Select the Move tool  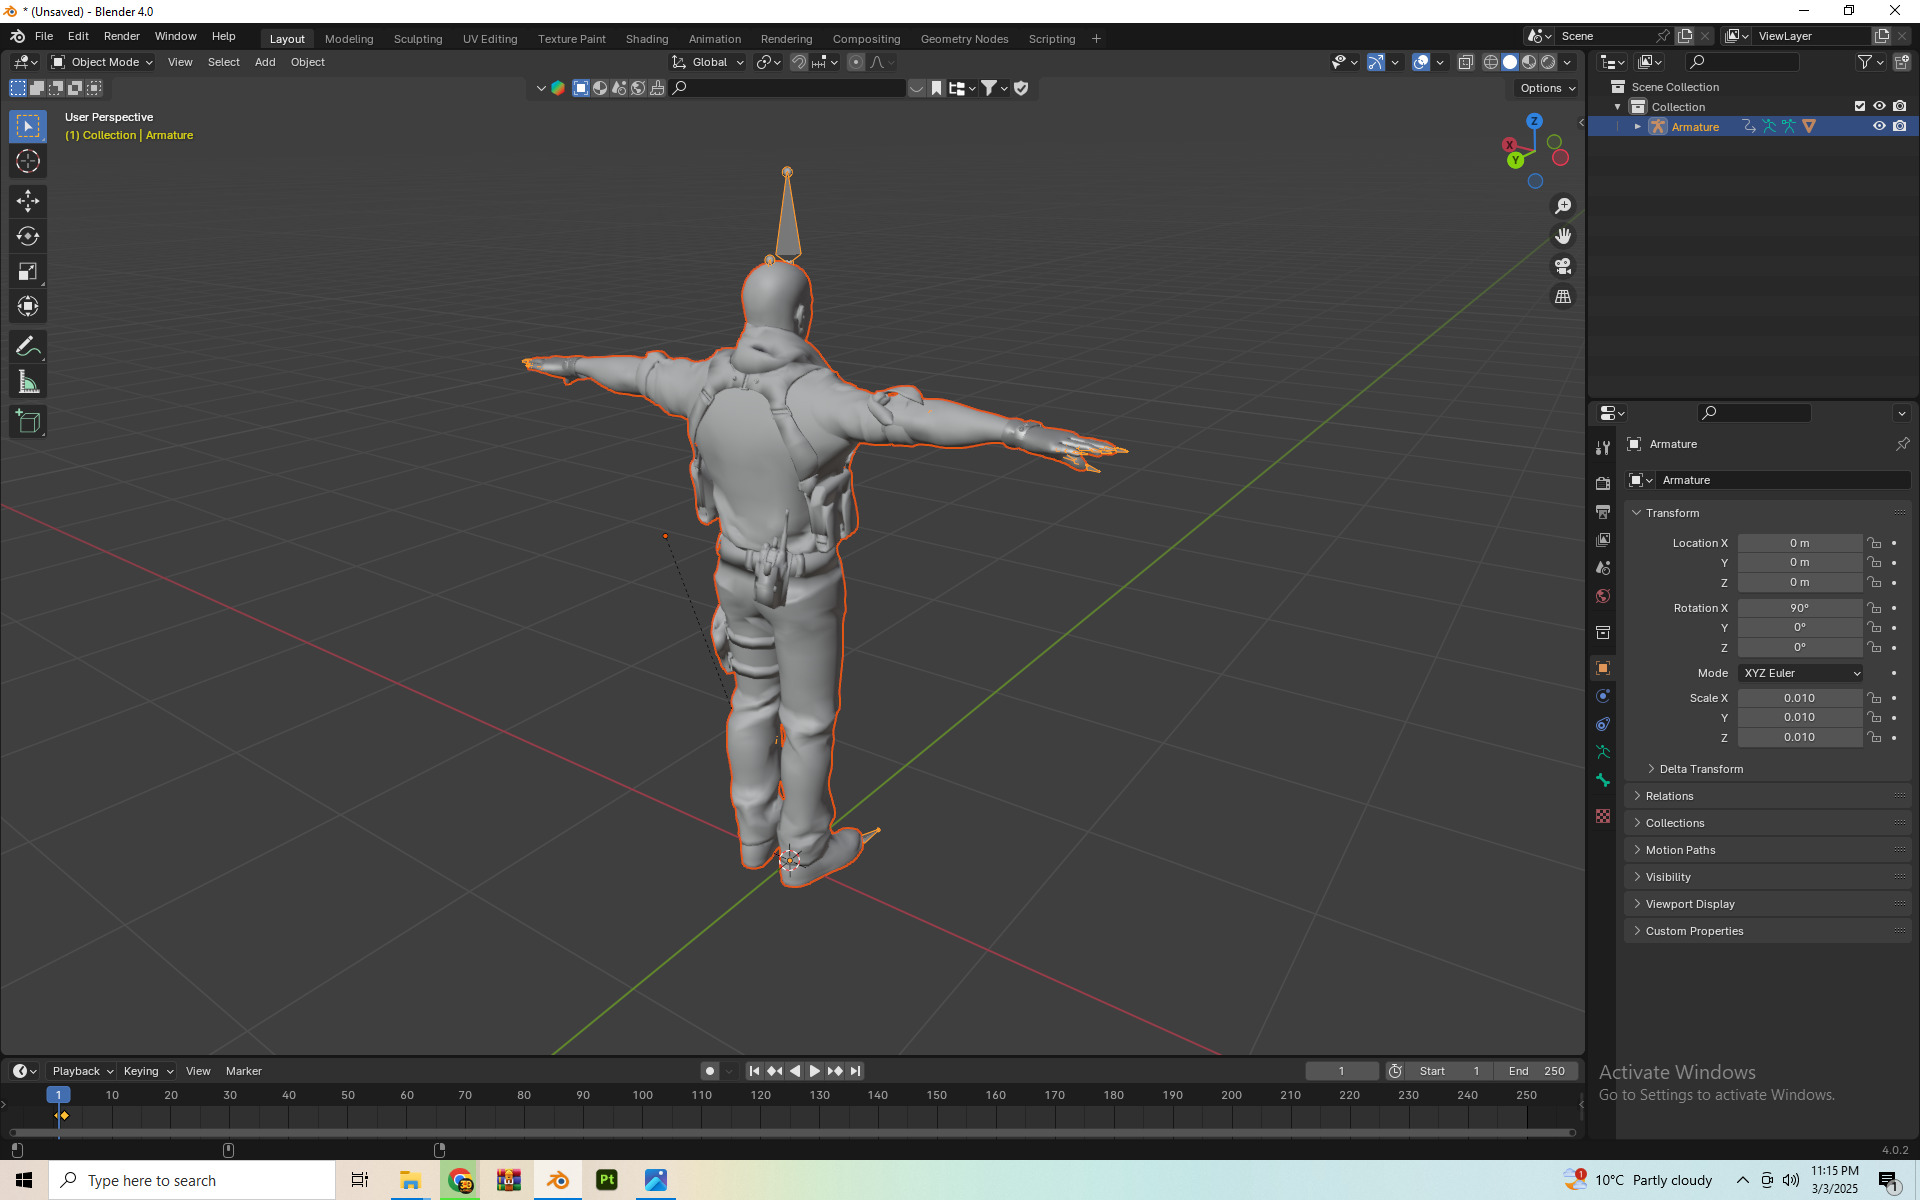[28, 201]
